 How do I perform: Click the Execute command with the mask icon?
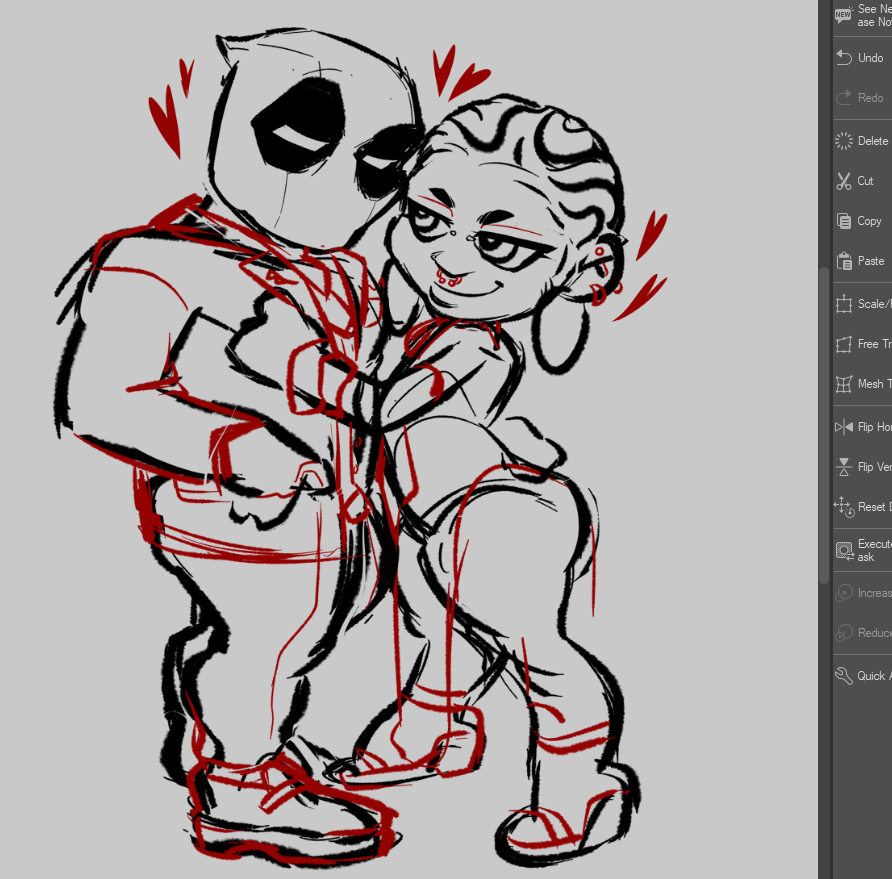click(x=844, y=550)
